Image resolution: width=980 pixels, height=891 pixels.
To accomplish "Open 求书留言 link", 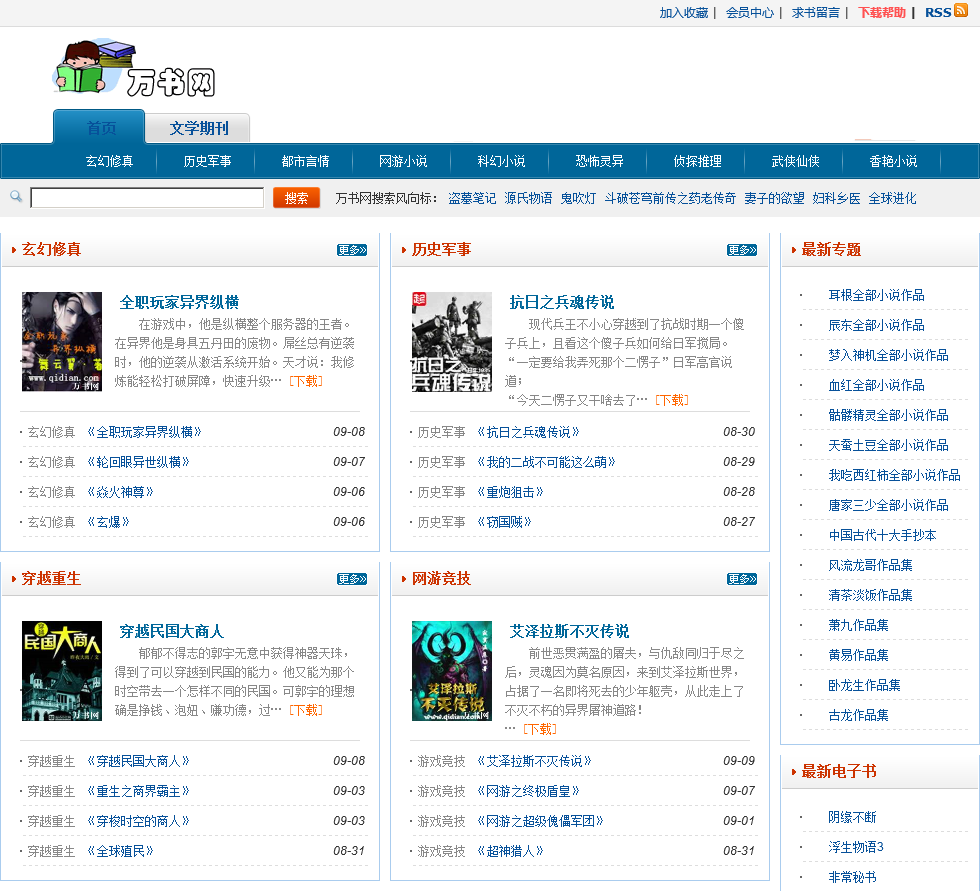I will point(816,12).
